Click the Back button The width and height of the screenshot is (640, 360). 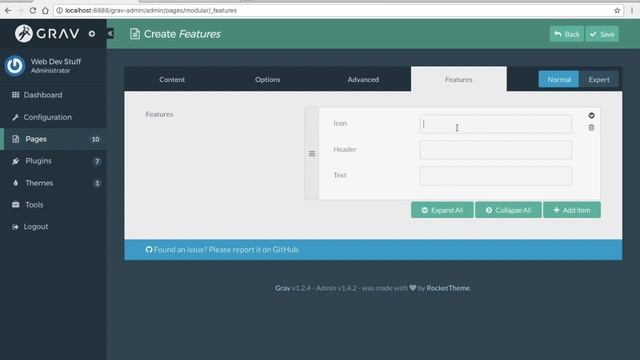(567, 34)
